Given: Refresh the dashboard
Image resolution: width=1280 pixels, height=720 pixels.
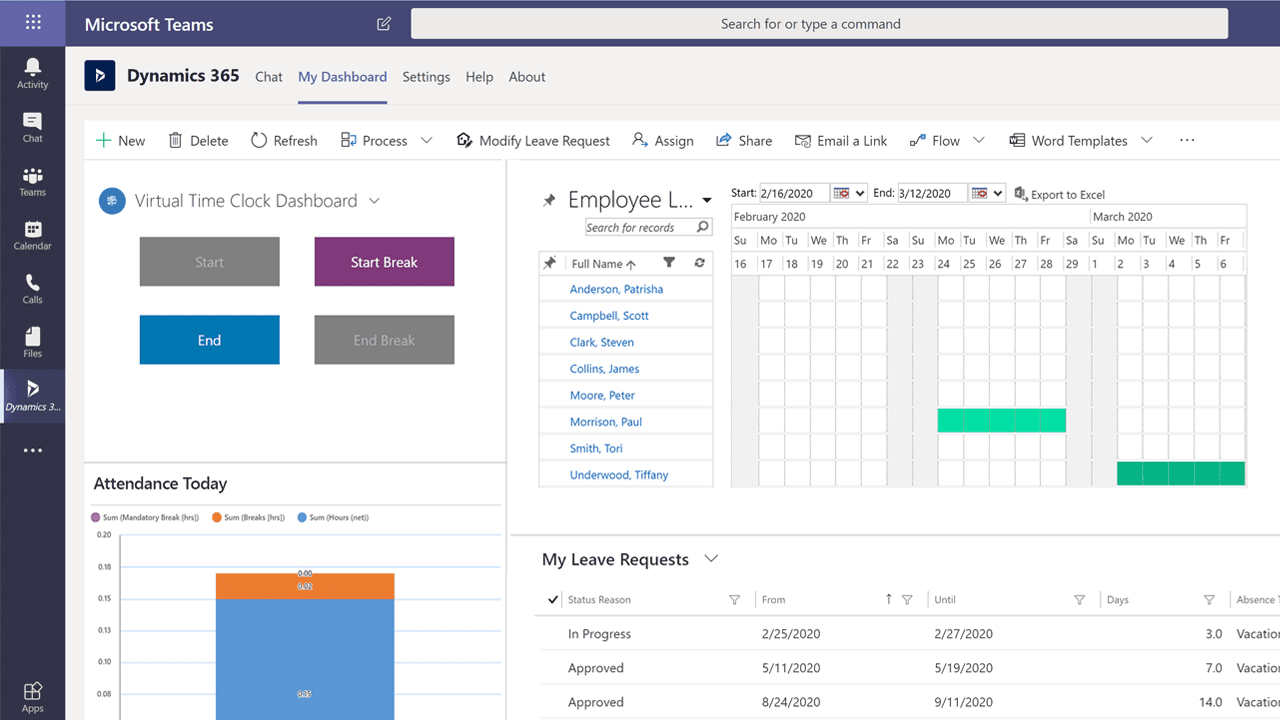Looking at the screenshot, I should [284, 141].
